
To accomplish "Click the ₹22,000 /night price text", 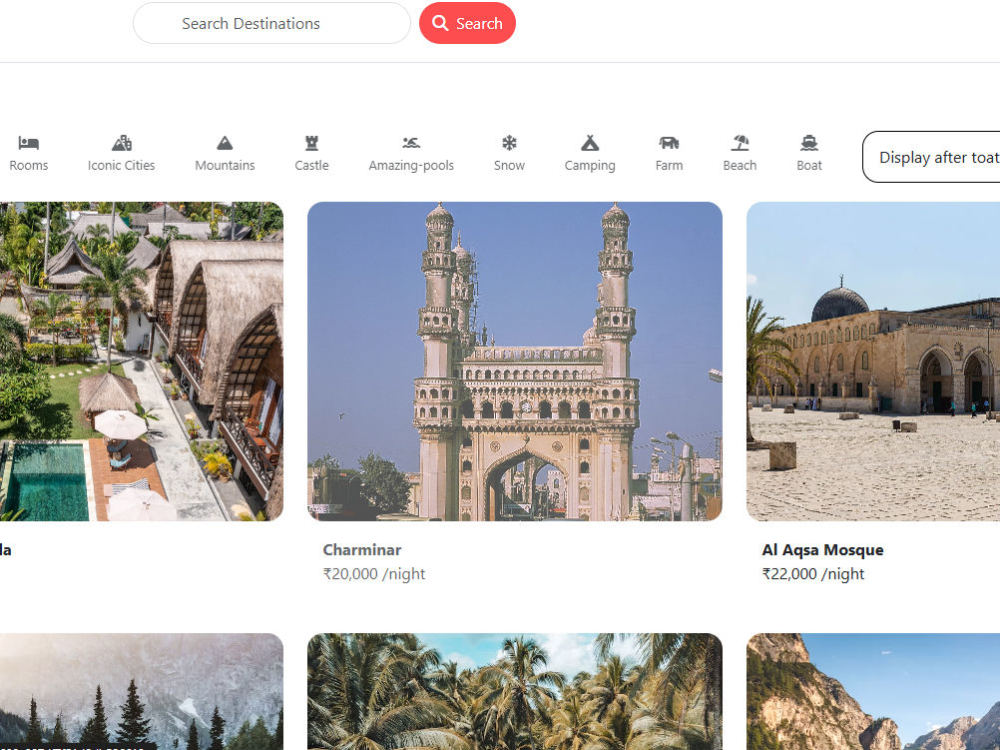I will pos(813,574).
